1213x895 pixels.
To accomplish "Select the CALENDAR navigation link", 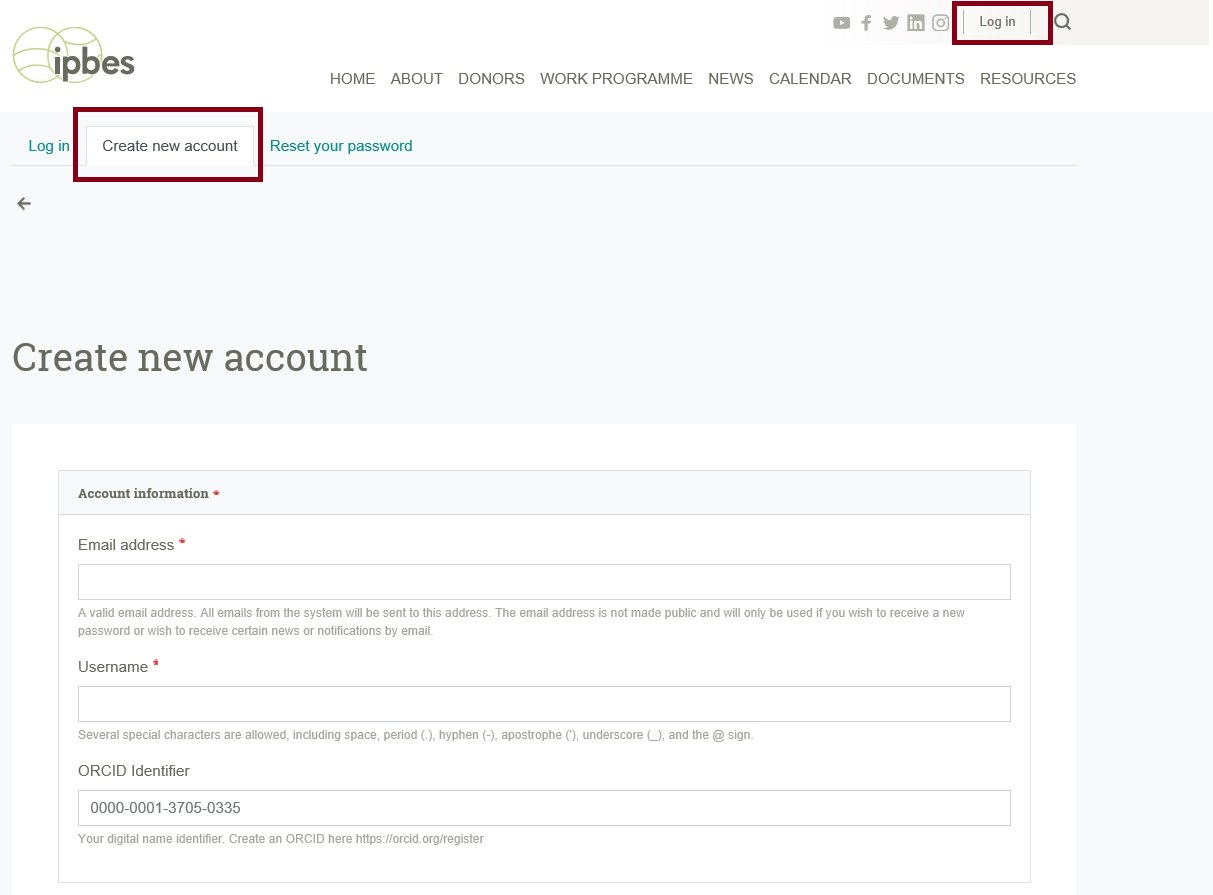I will pyautogui.click(x=810, y=79).
